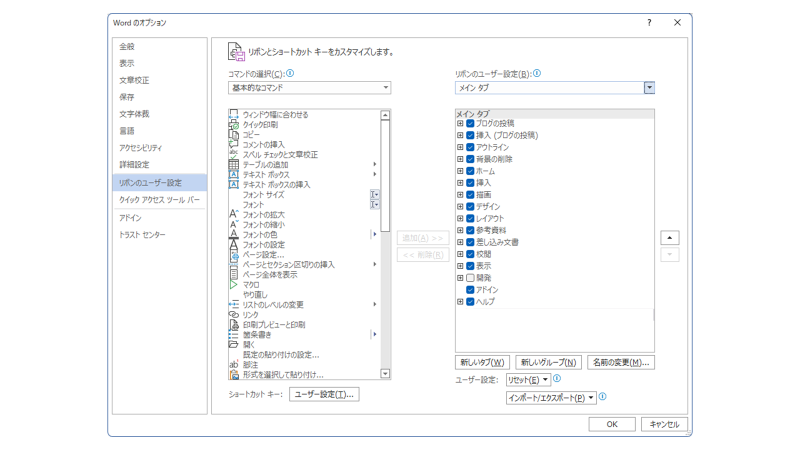Click the Fit to Window Width icon
The image size is (800, 450).
click(x=234, y=115)
